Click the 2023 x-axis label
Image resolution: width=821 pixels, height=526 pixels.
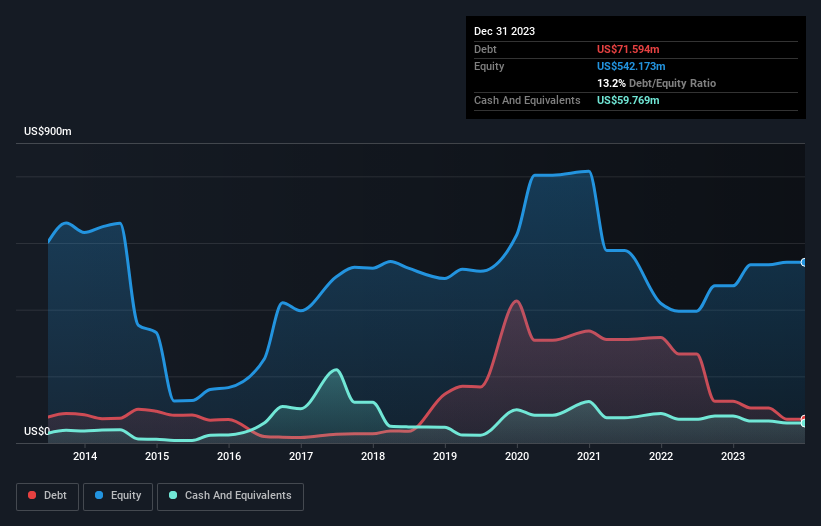pos(733,456)
